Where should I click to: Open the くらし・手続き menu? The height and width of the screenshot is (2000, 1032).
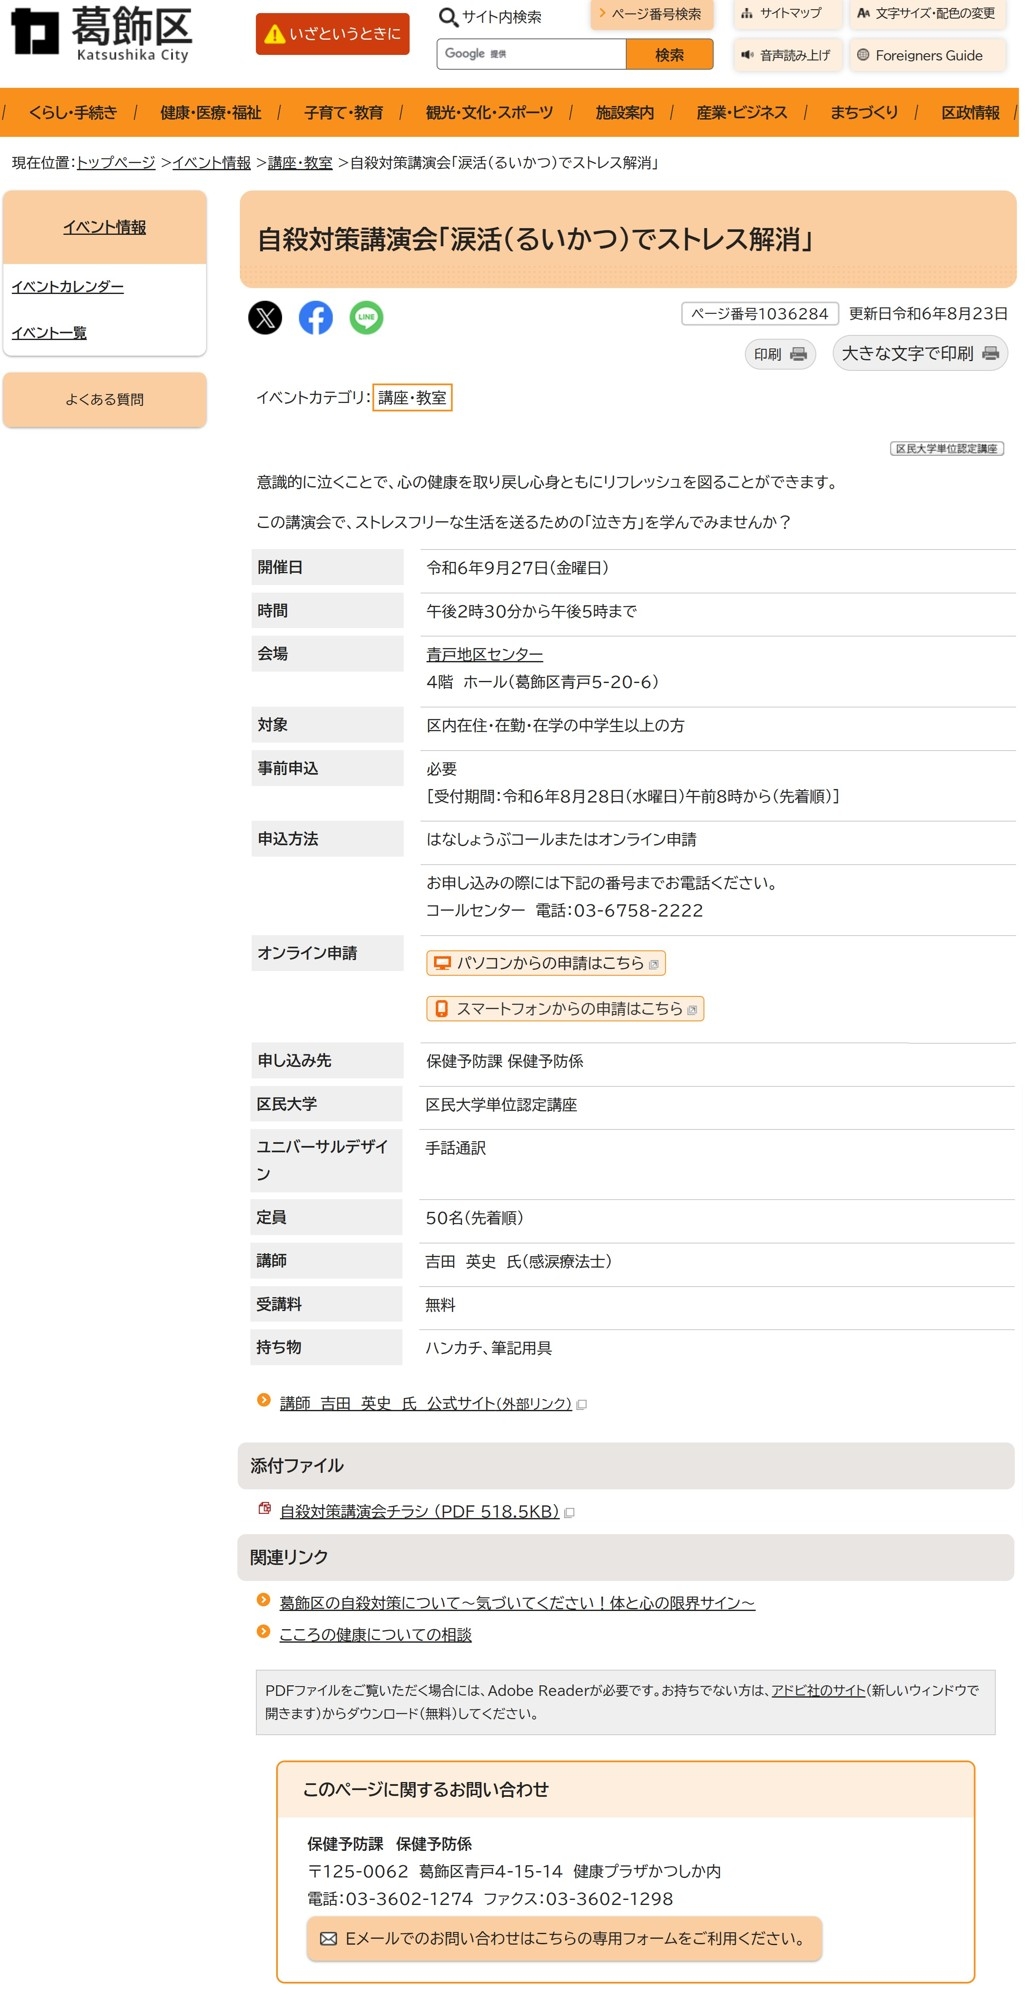[x=73, y=113]
